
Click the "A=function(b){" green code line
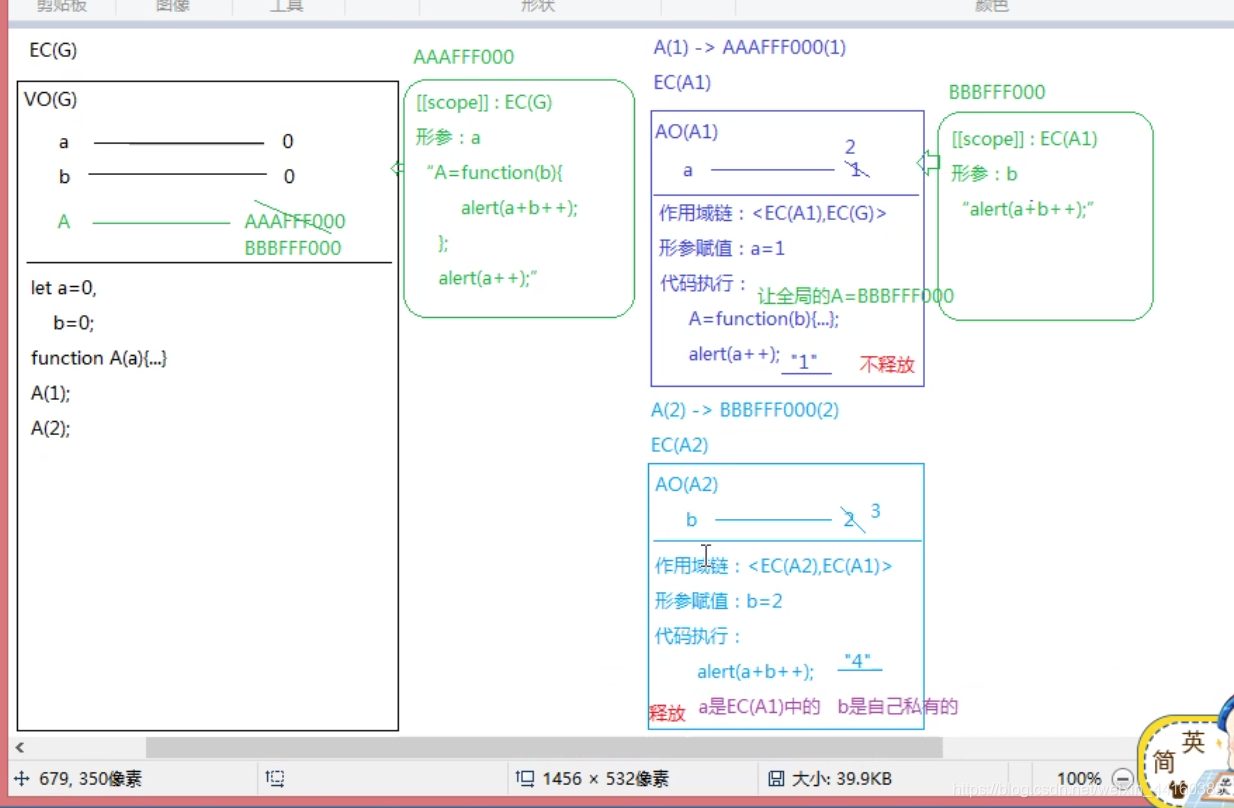497,173
